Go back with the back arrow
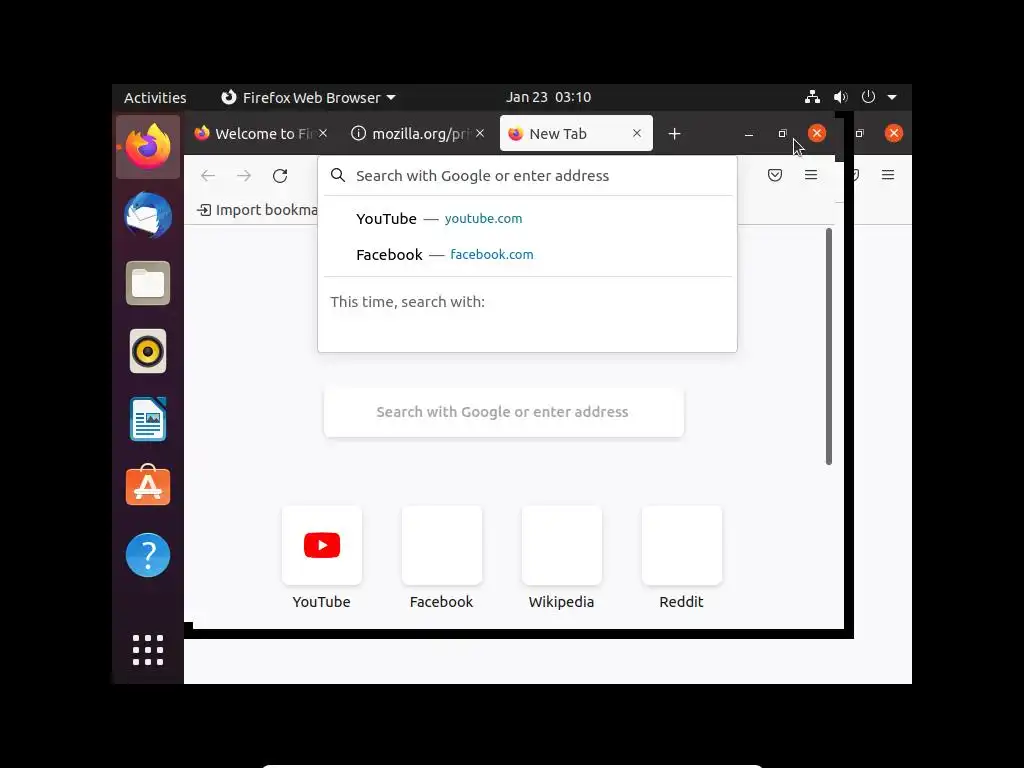This screenshot has width=1024, height=768. tap(208, 176)
